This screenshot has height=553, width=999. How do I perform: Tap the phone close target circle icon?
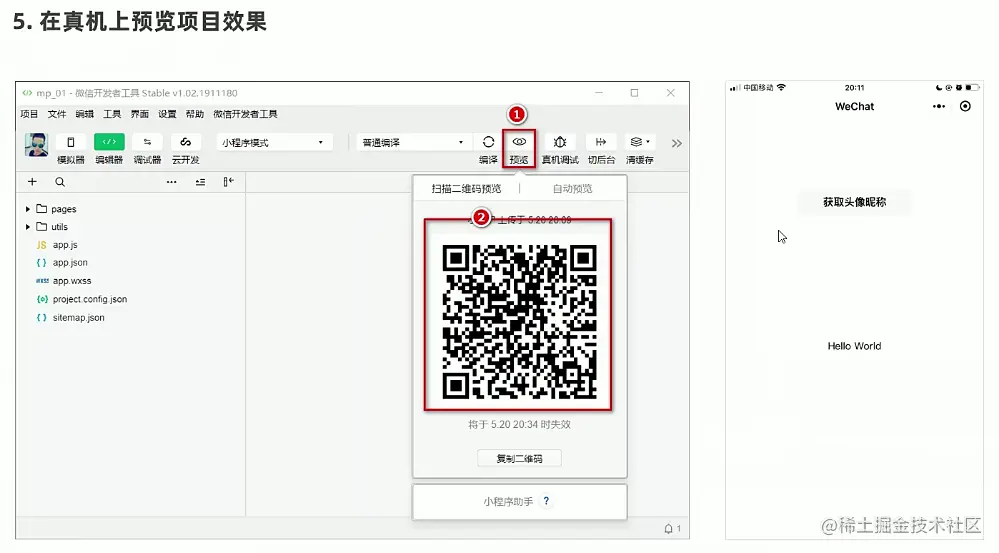965,106
